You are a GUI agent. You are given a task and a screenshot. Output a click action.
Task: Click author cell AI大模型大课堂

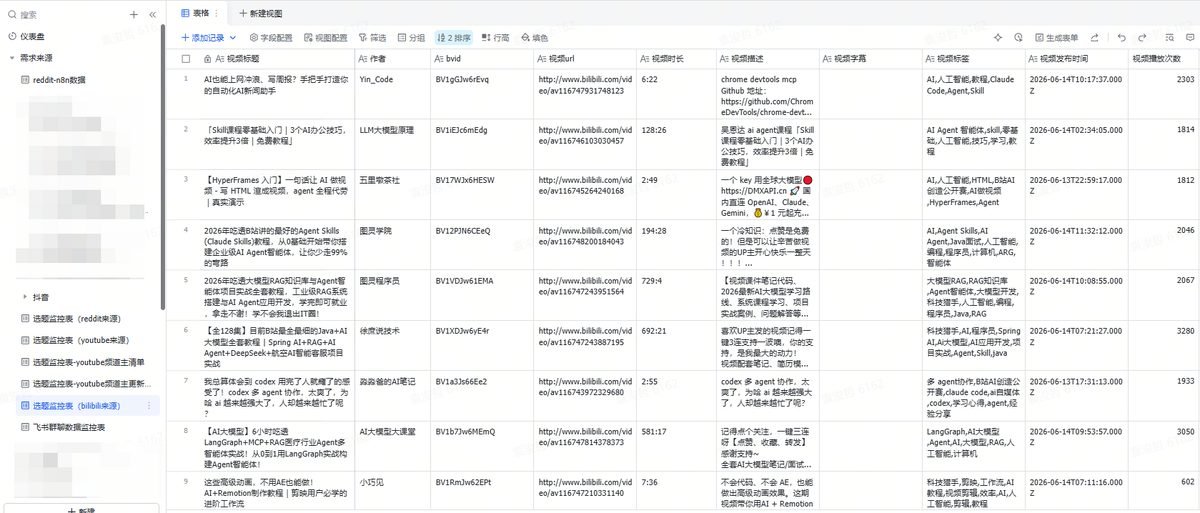click(x=393, y=446)
